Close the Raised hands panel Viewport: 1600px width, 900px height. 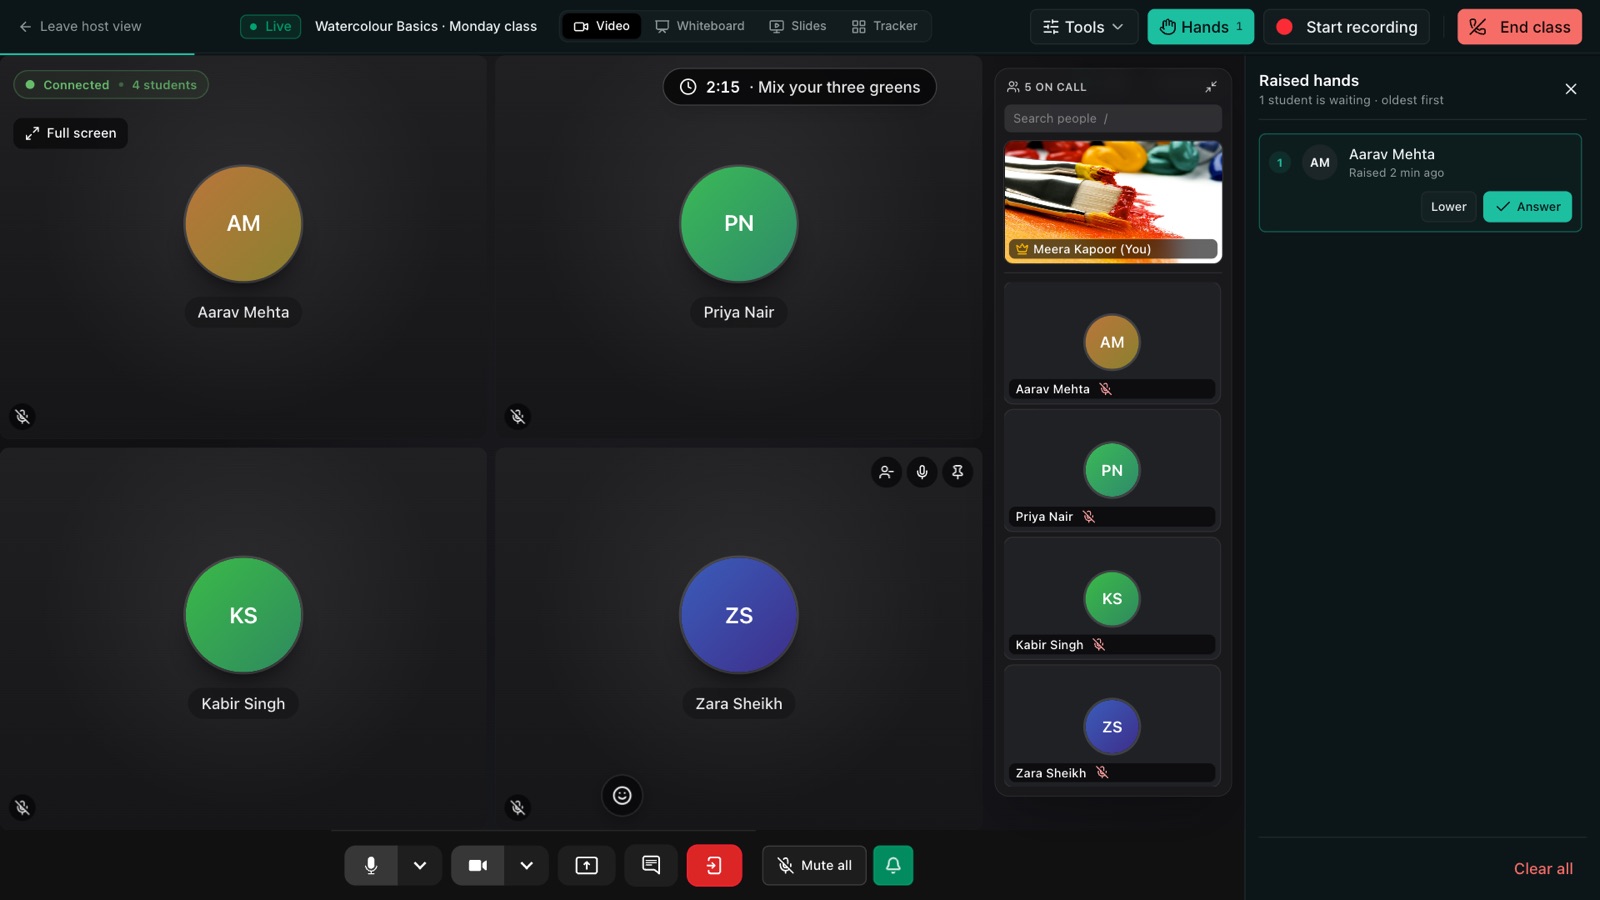point(1571,89)
